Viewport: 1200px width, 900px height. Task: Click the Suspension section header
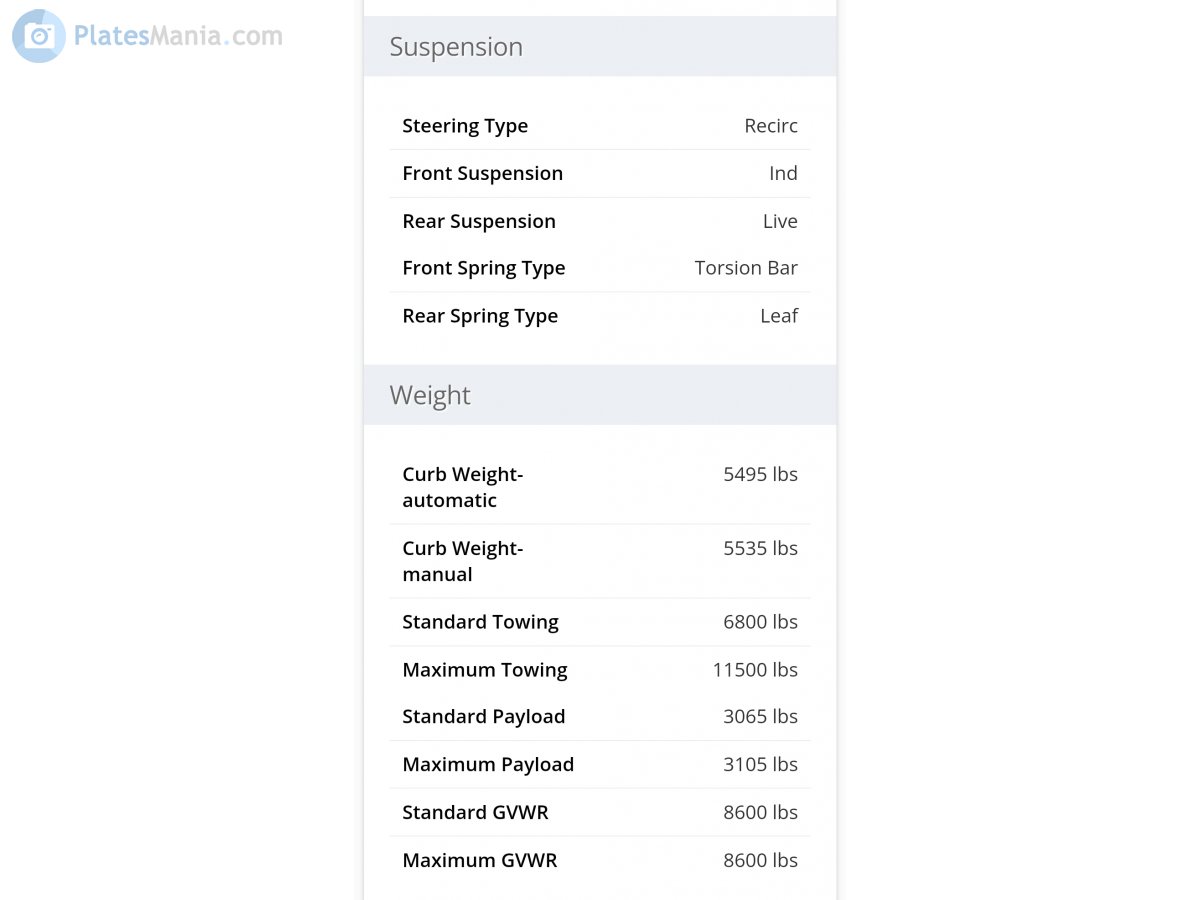point(456,47)
